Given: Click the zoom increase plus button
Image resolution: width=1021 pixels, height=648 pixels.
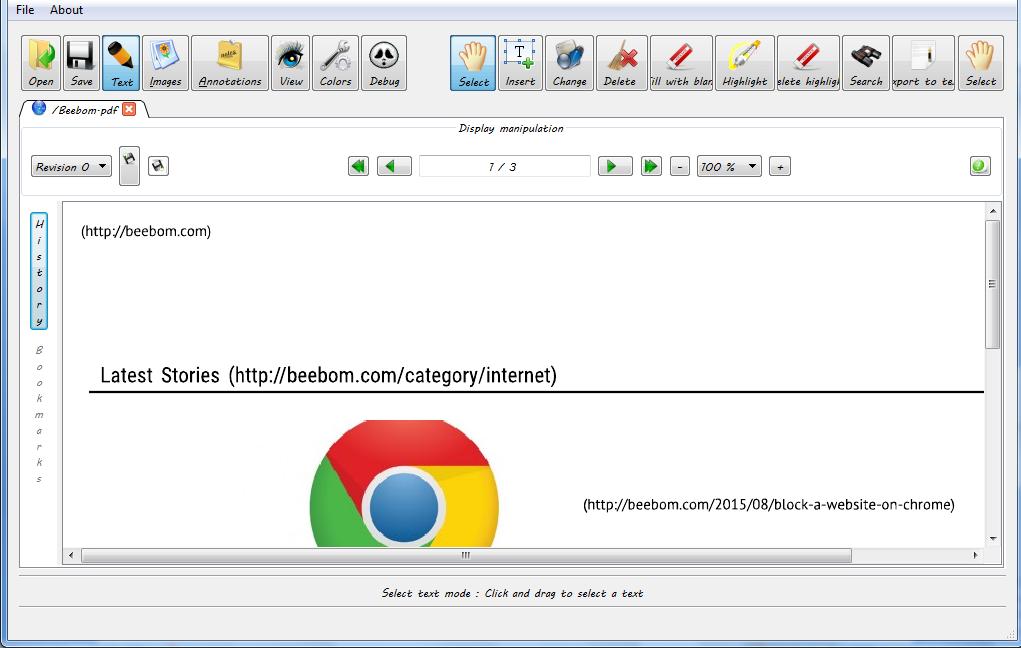Looking at the screenshot, I should click(779, 166).
